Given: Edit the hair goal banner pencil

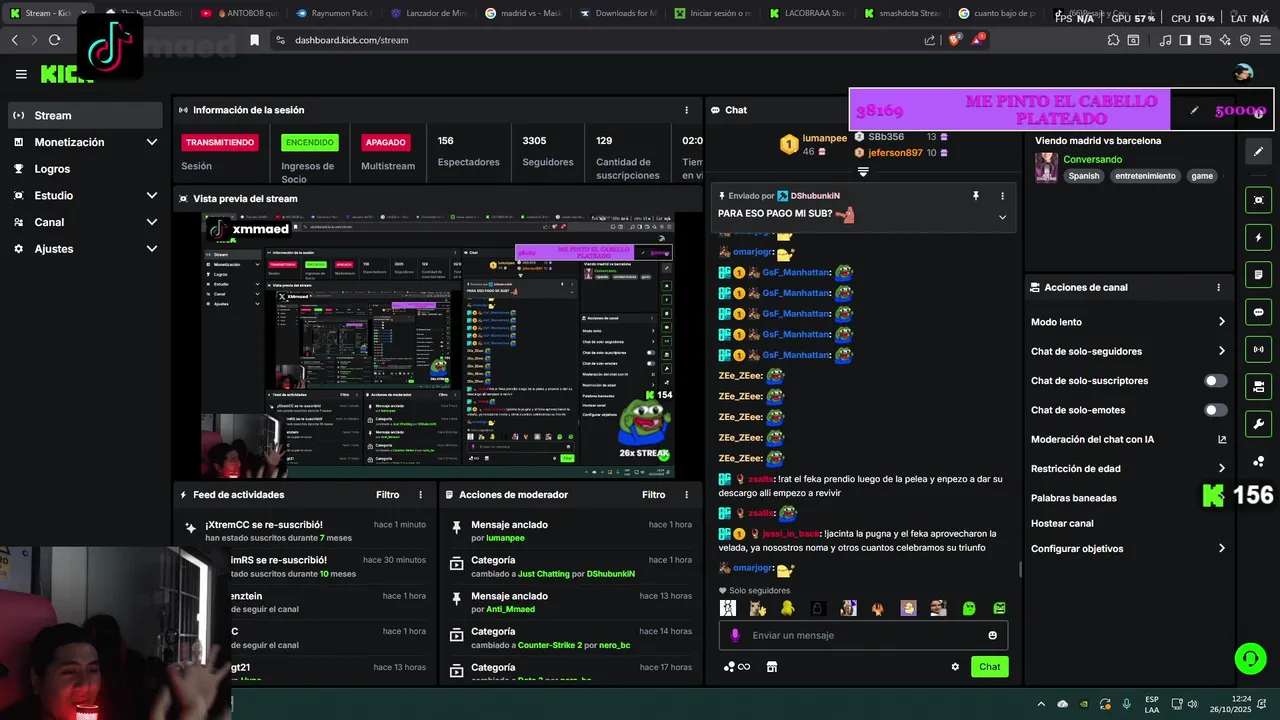Looking at the screenshot, I should point(1194,111).
